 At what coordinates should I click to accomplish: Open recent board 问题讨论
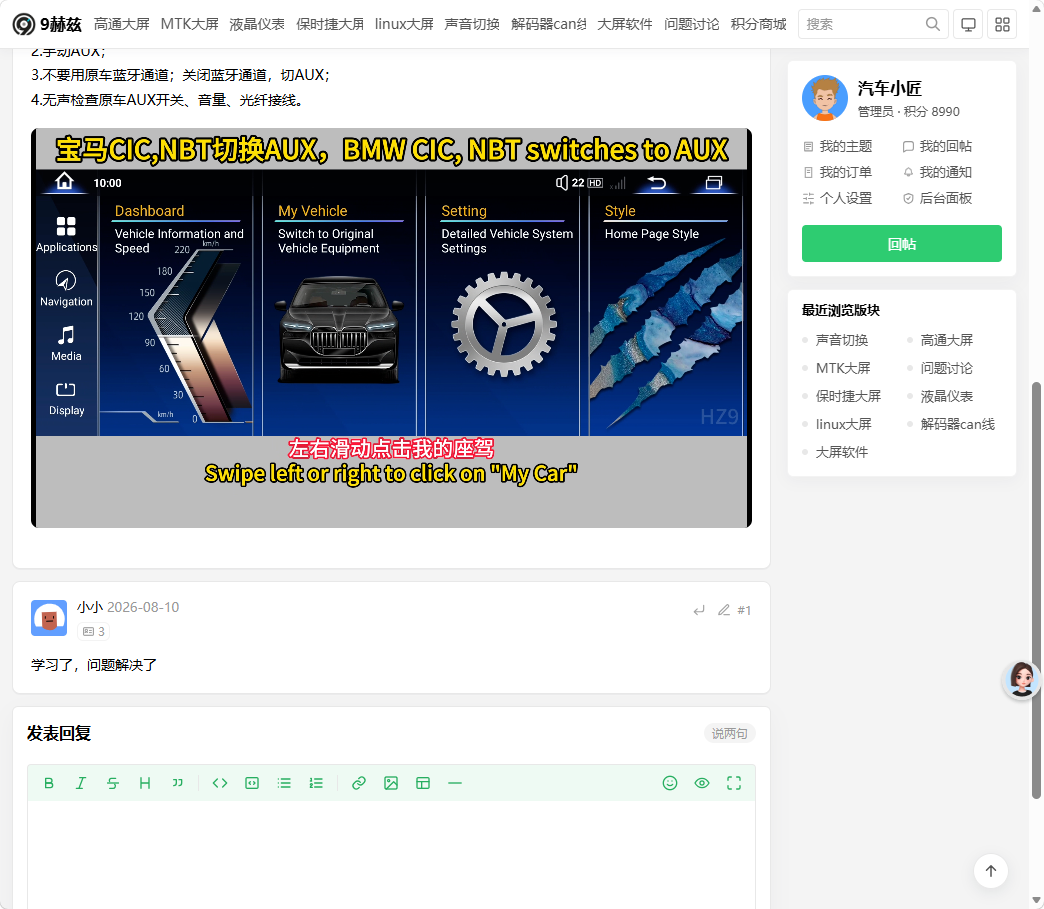pyautogui.click(x=947, y=368)
